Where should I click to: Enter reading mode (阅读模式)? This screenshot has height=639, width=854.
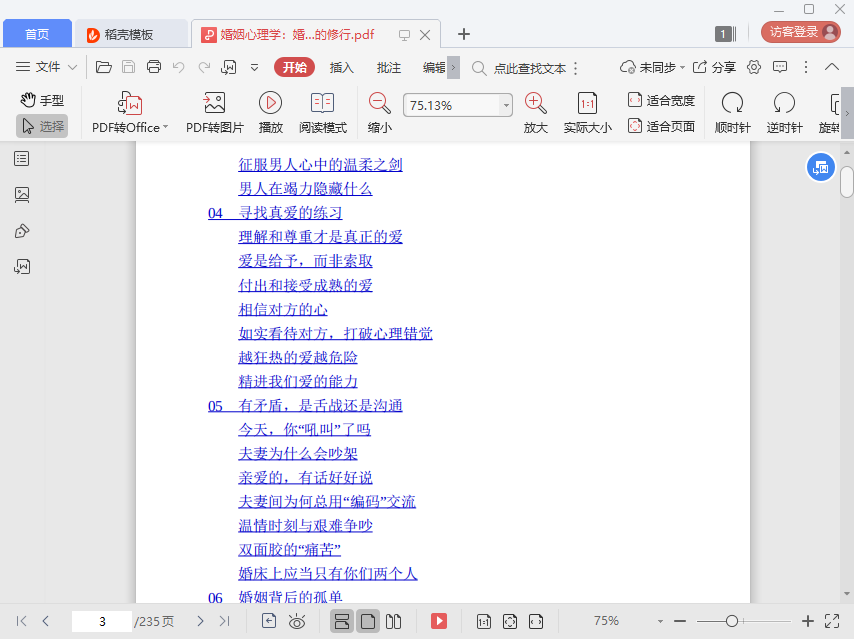click(x=322, y=113)
